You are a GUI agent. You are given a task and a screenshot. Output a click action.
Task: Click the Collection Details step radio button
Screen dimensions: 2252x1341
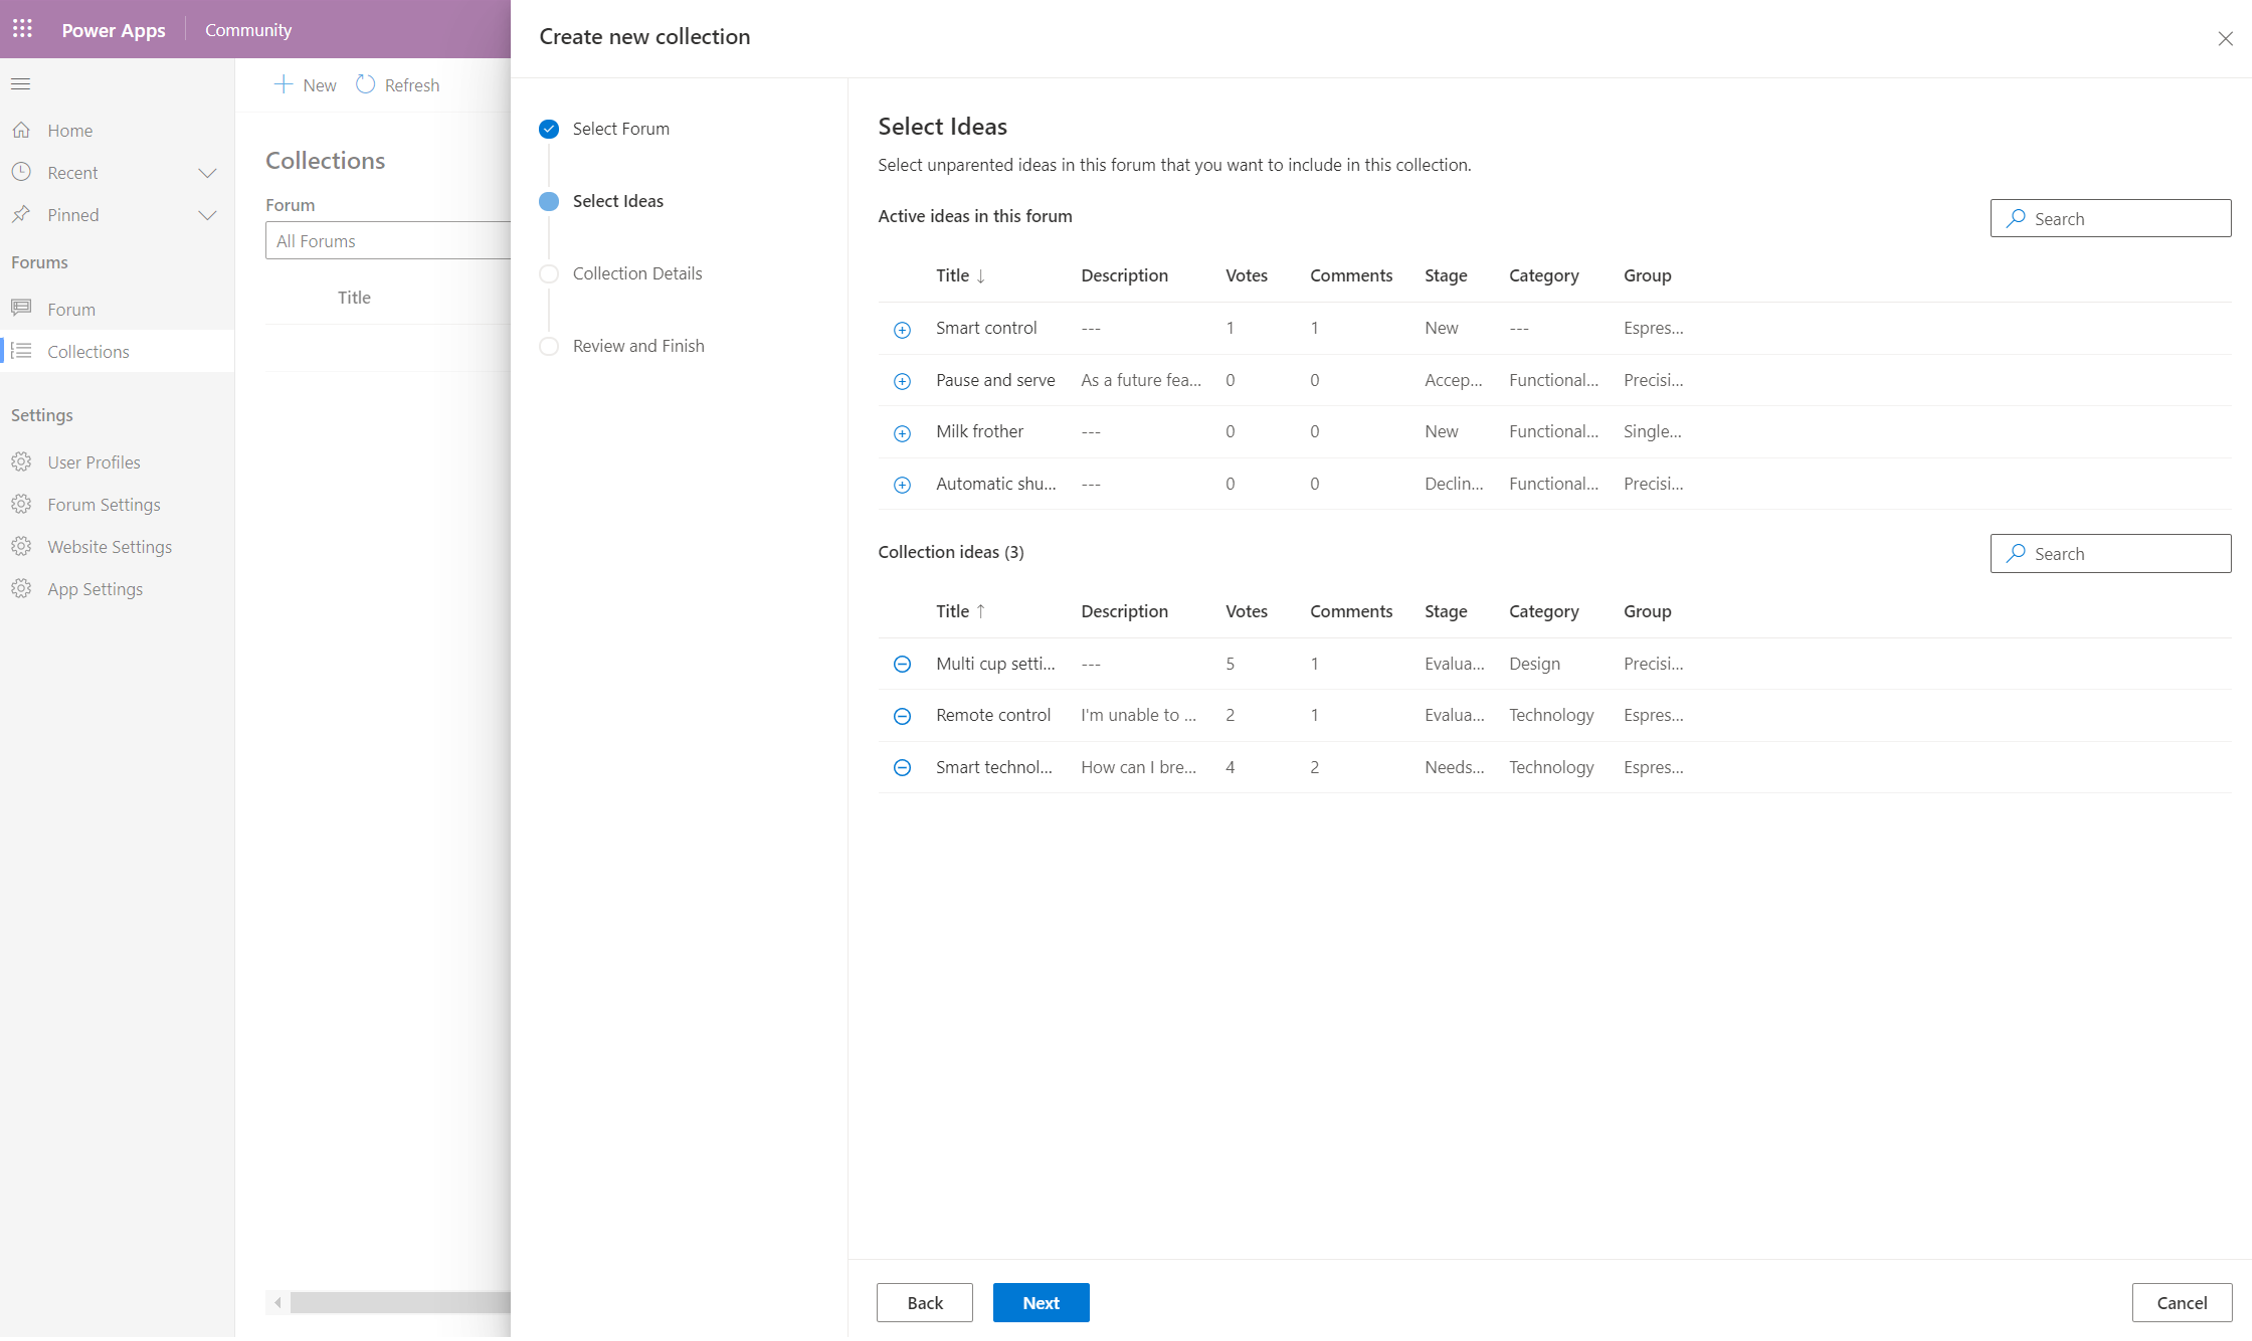click(549, 273)
